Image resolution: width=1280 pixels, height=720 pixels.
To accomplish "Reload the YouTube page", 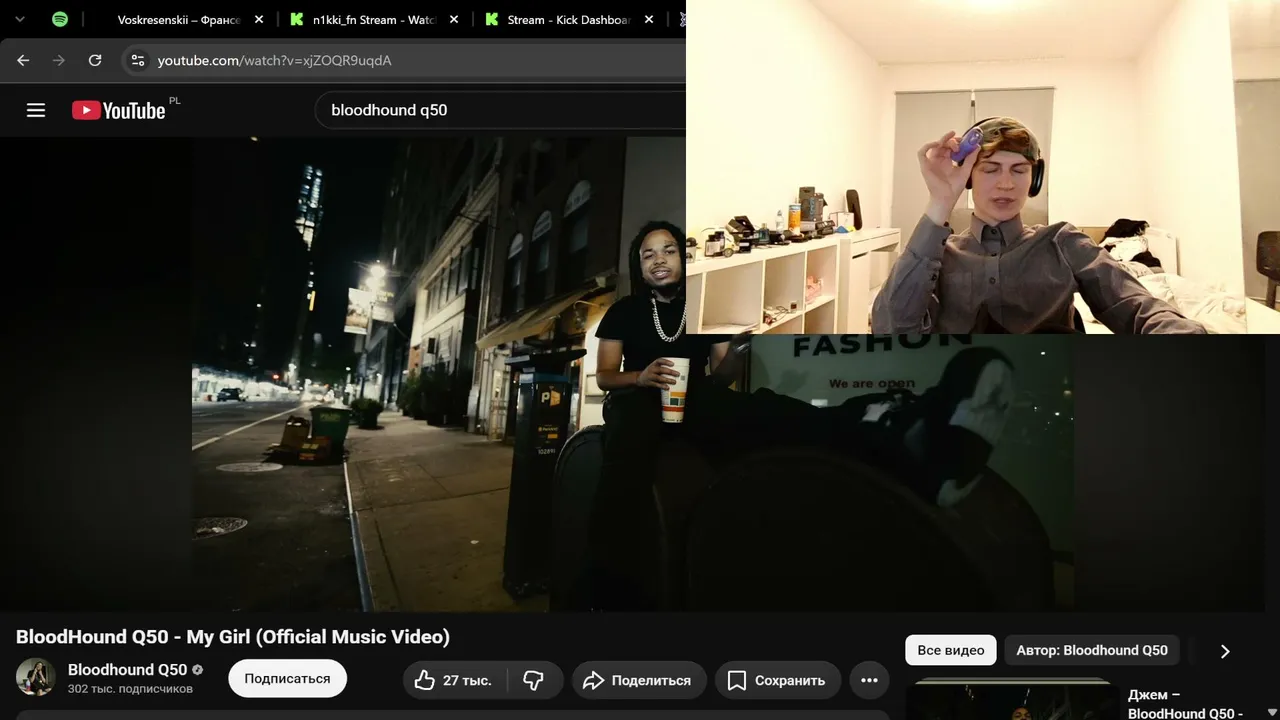I will click(95, 60).
